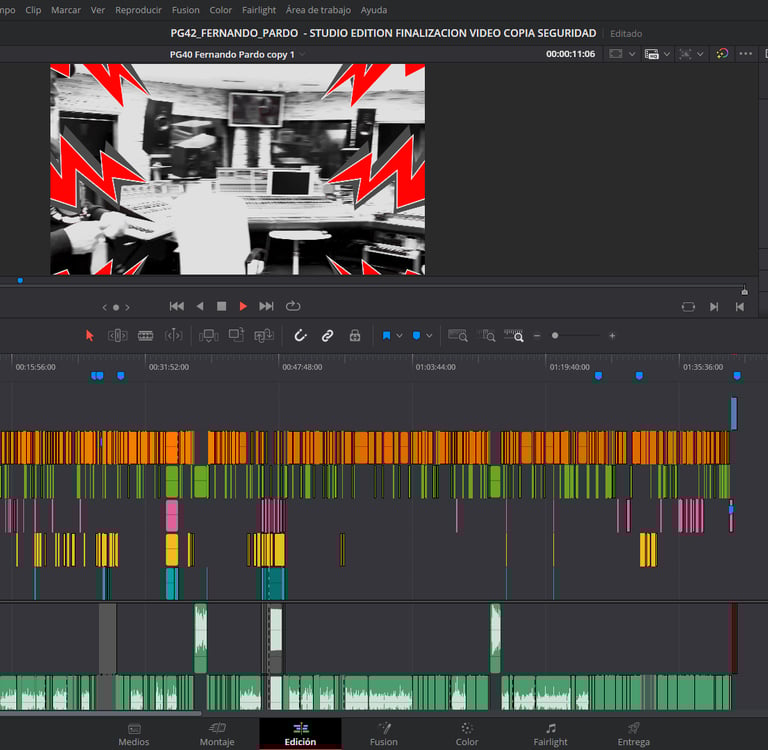Open the Ayuda menu
The width and height of the screenshot is (768, 750).
pos(374,10)
